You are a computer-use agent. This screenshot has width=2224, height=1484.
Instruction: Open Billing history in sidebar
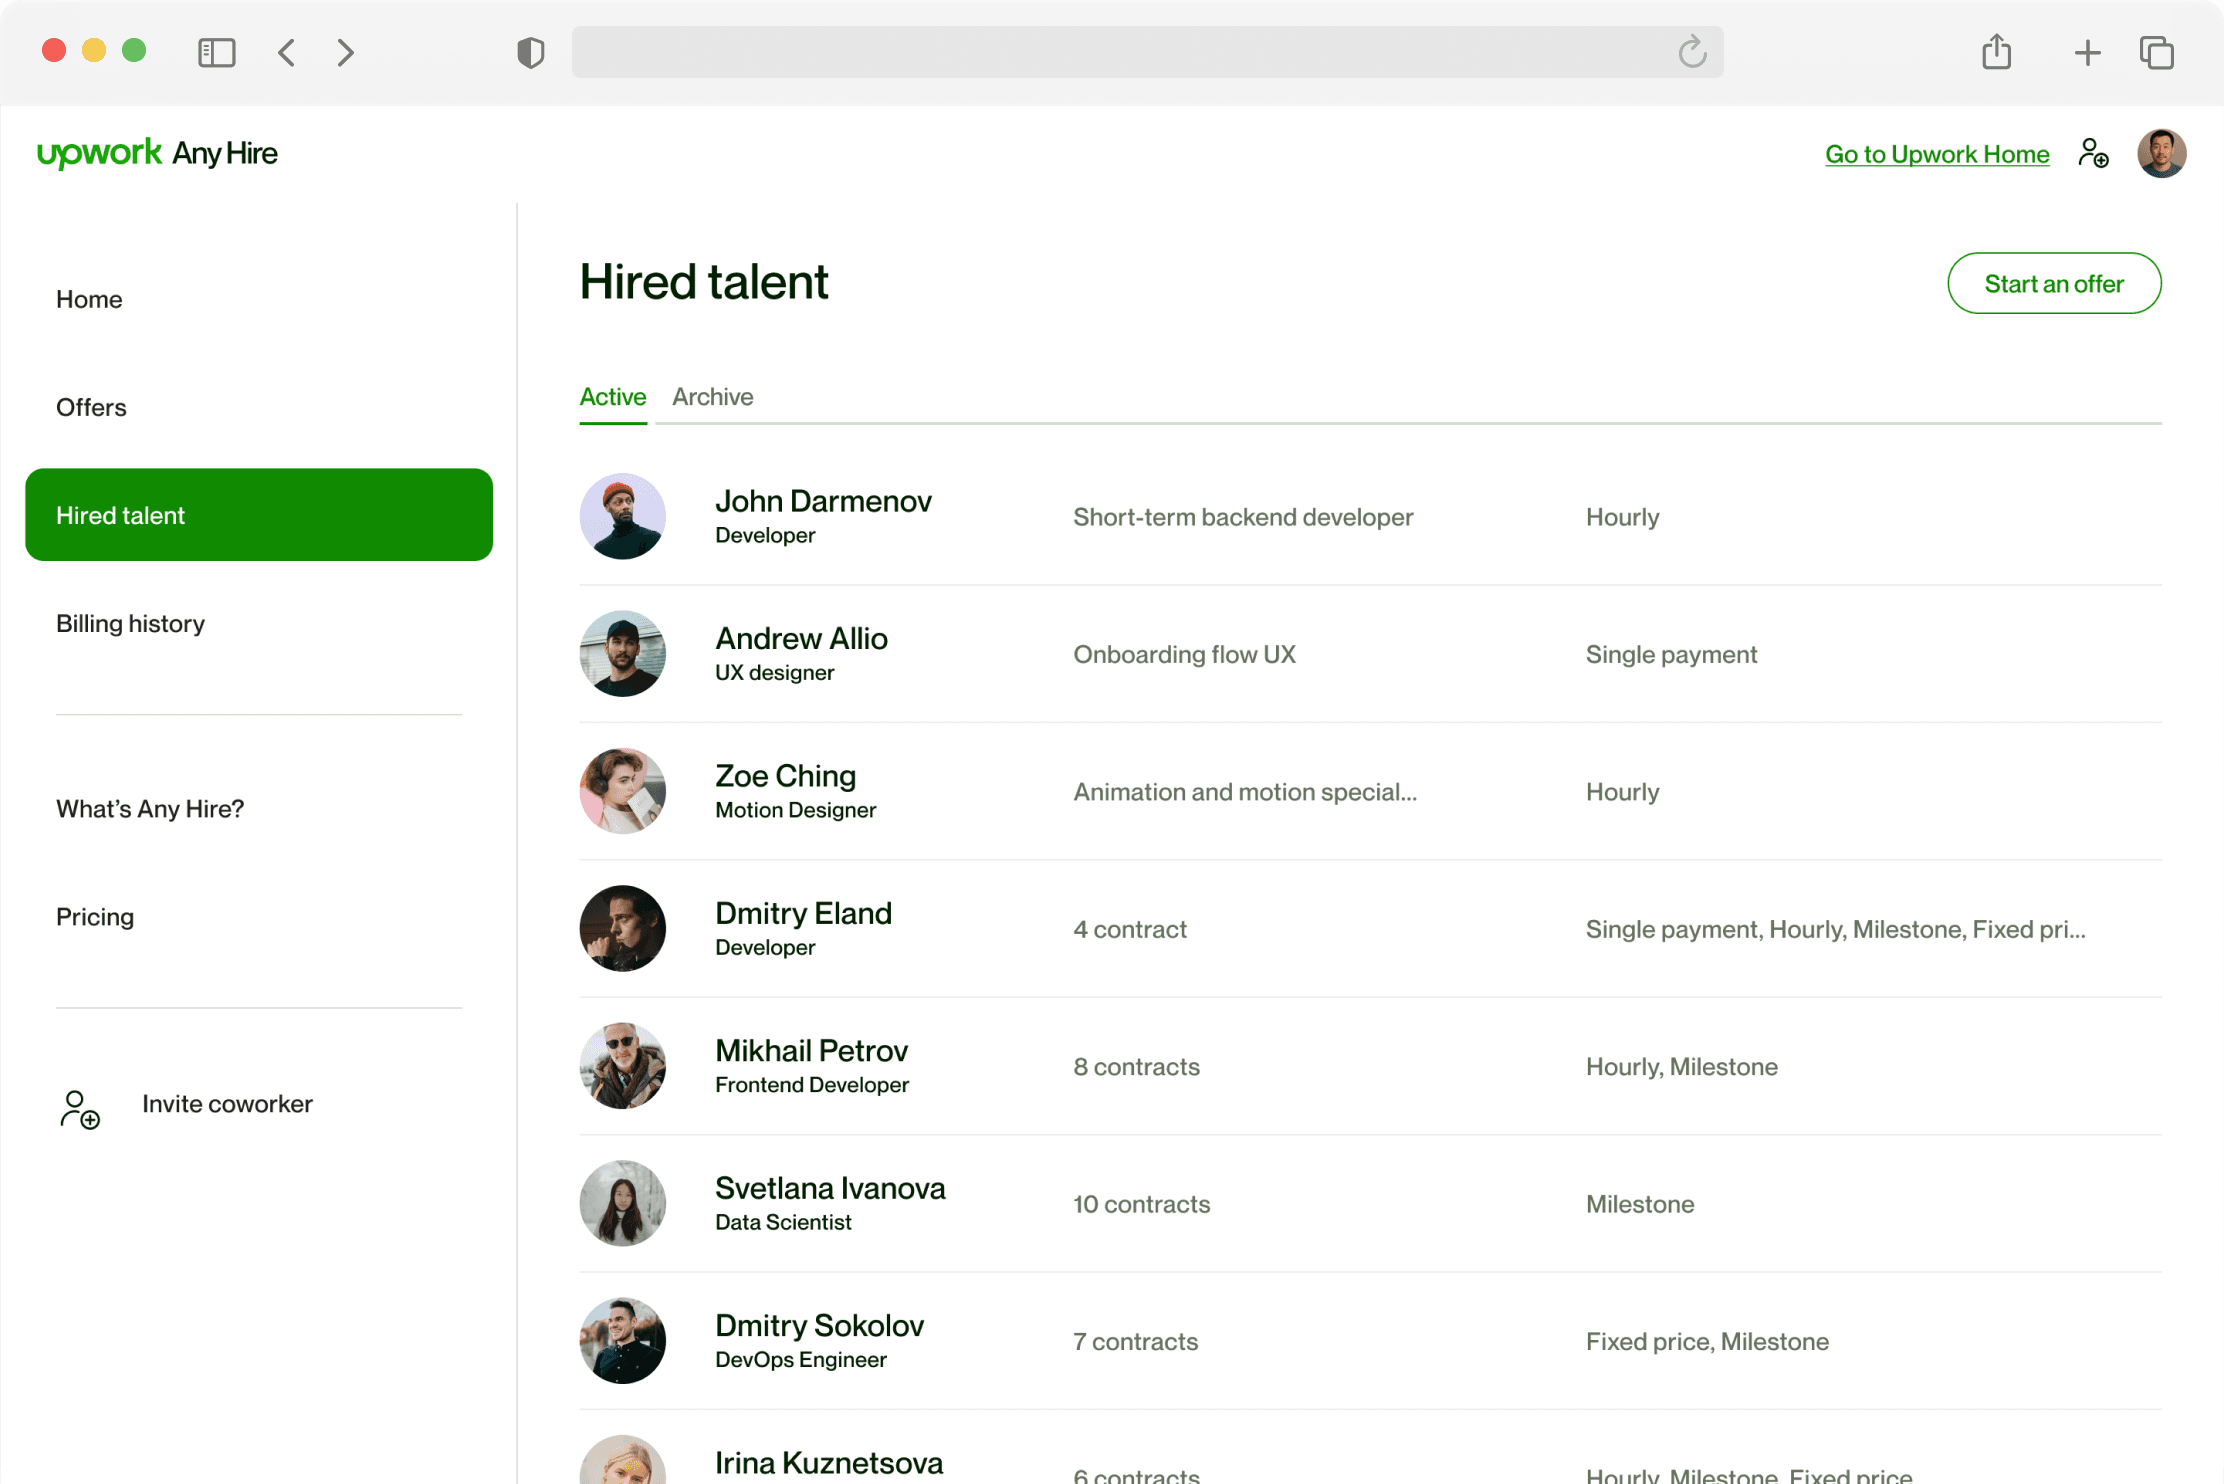[x=130, y=623]
